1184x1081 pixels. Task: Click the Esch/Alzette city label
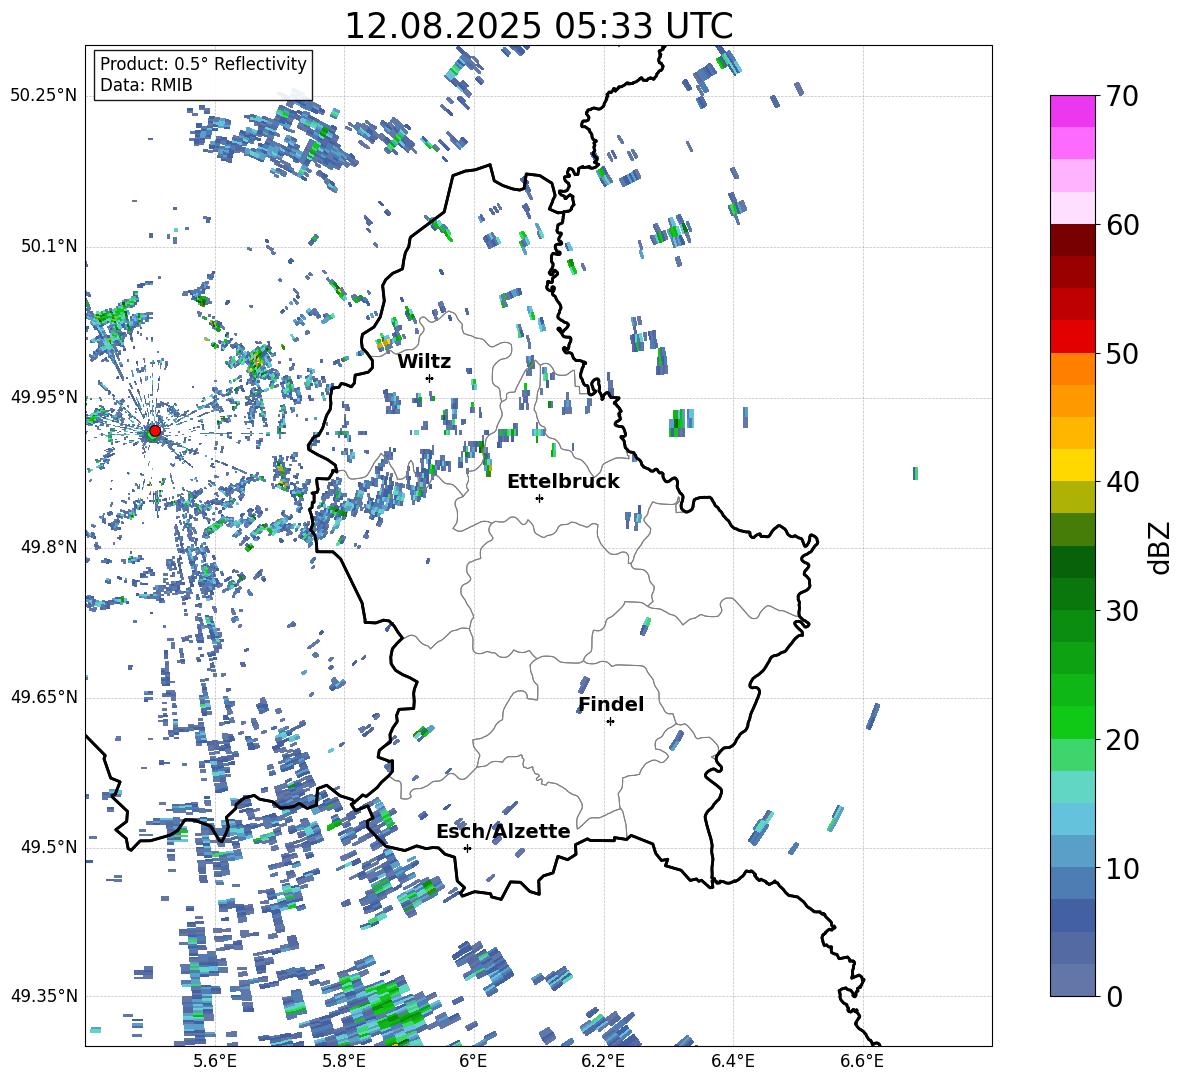[503, 831]
